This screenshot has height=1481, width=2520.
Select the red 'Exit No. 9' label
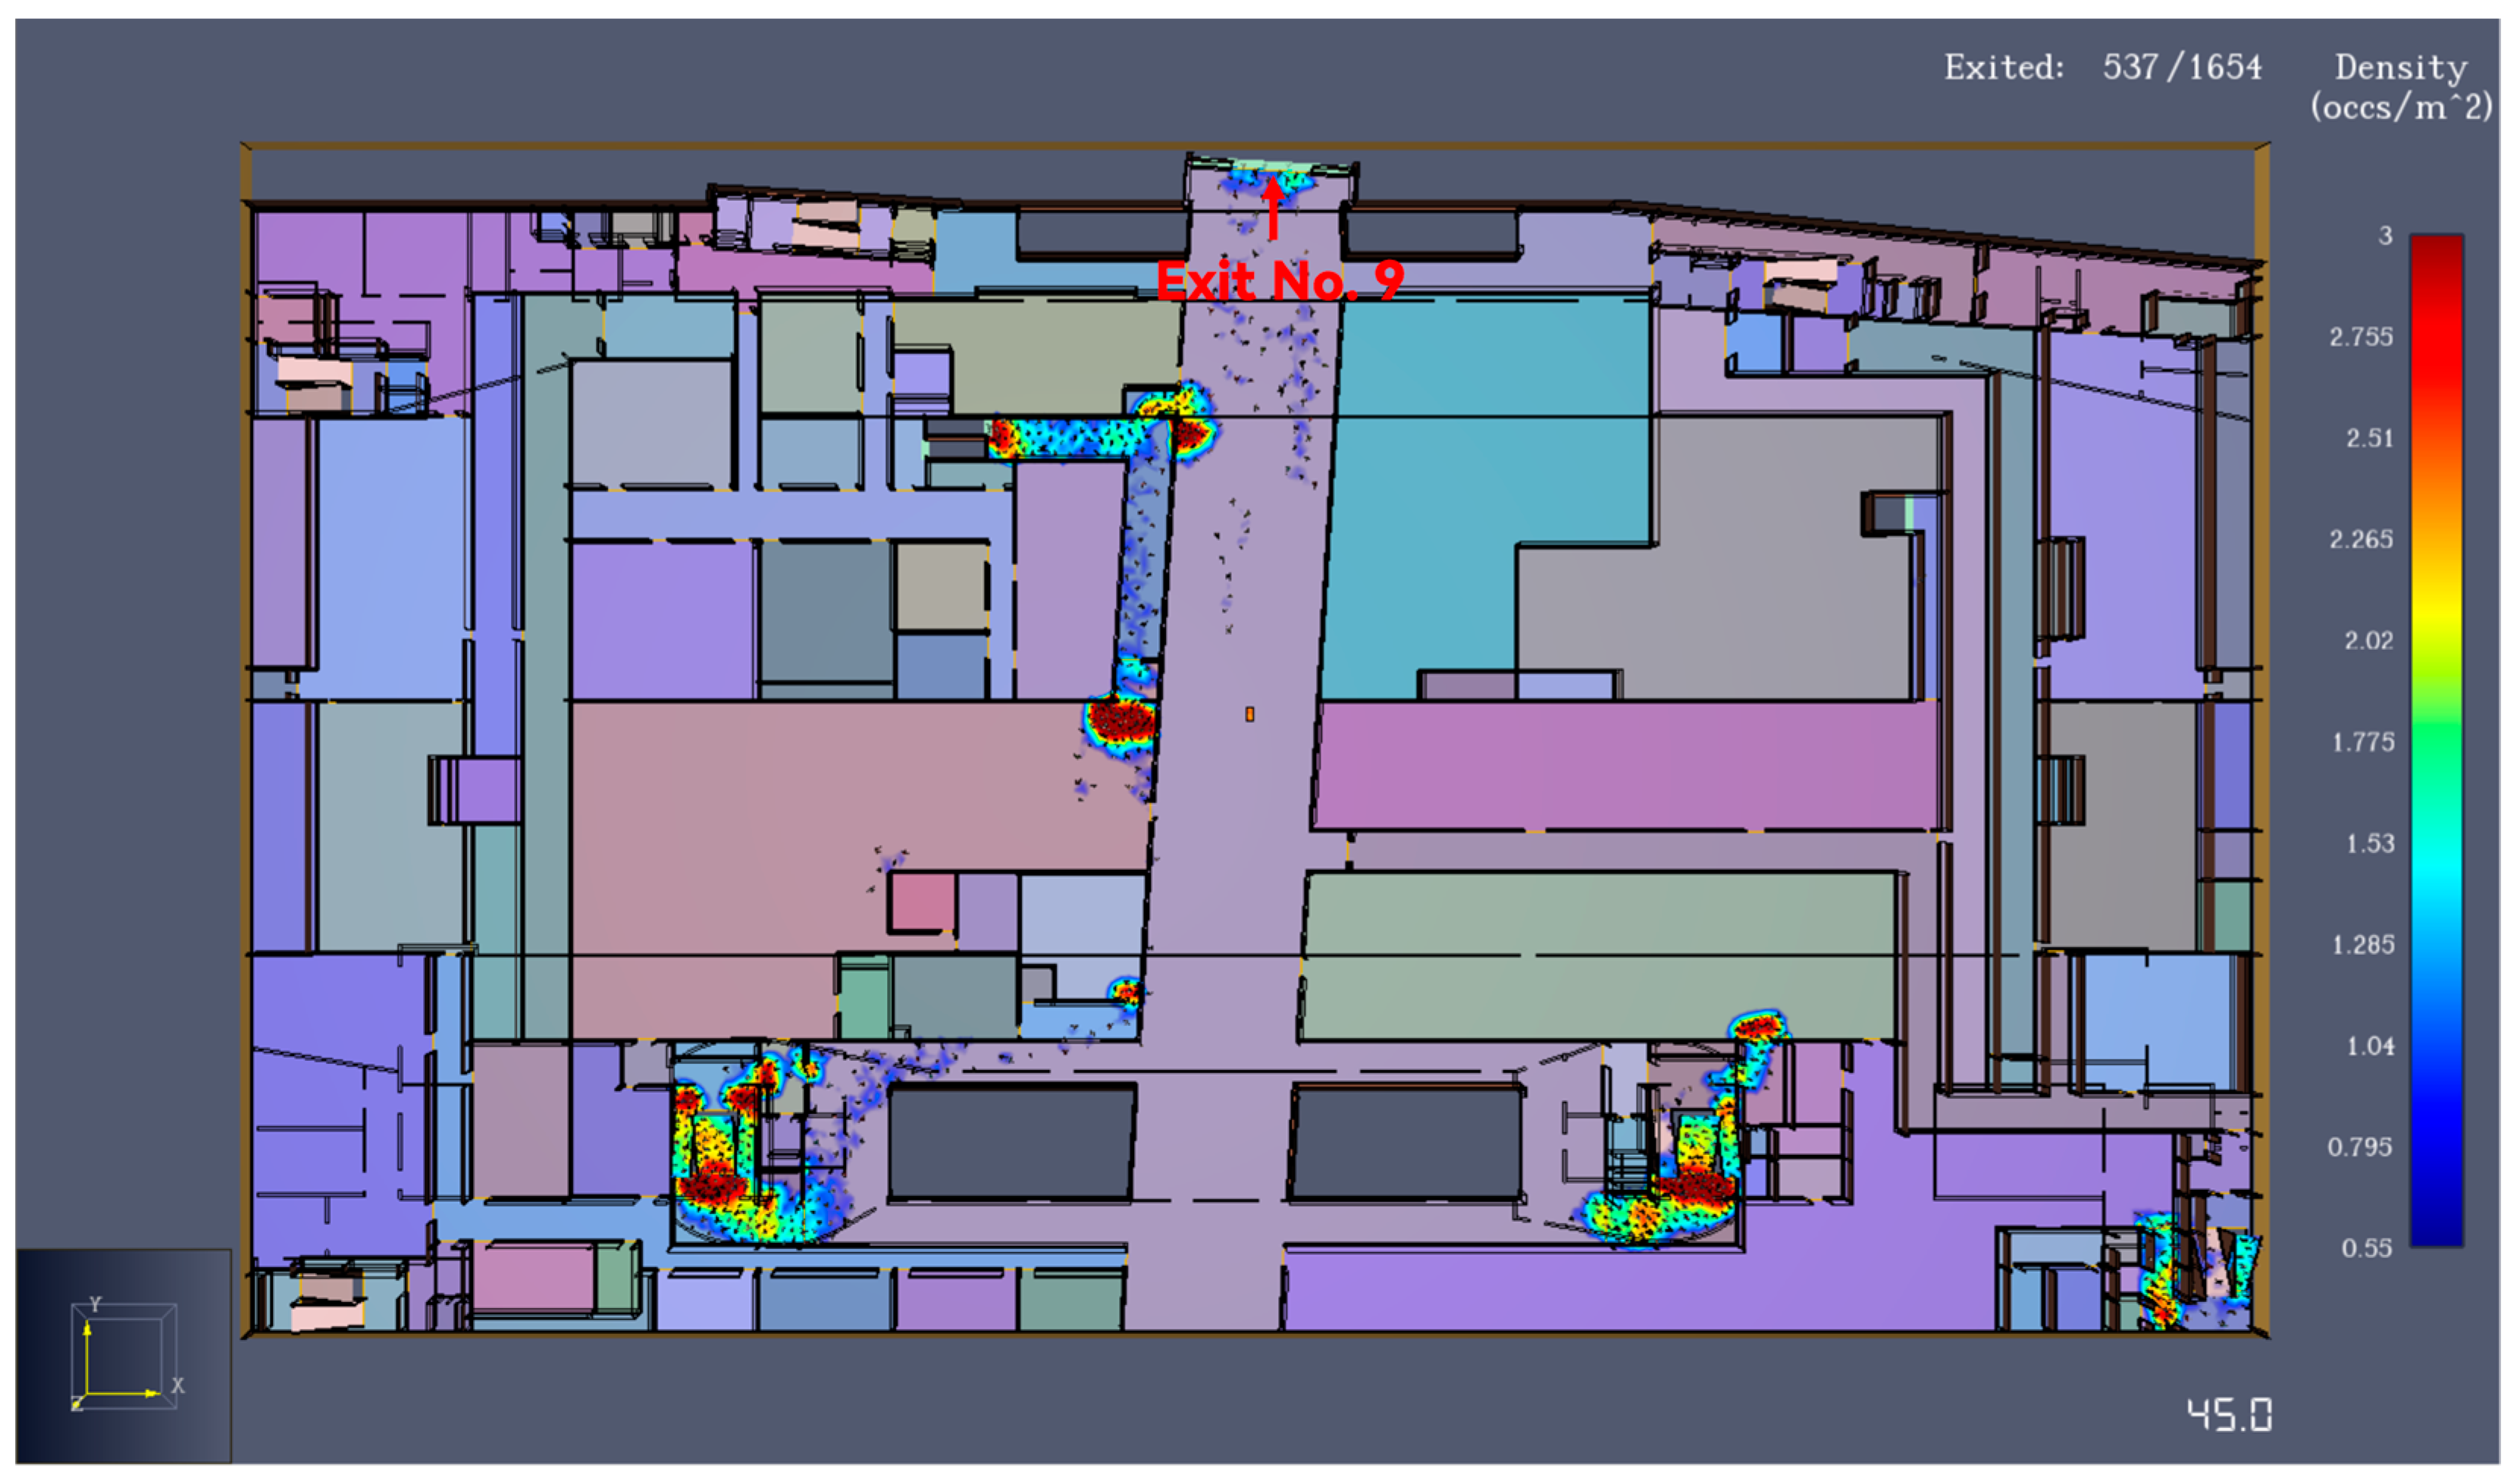click(1279, 281)
